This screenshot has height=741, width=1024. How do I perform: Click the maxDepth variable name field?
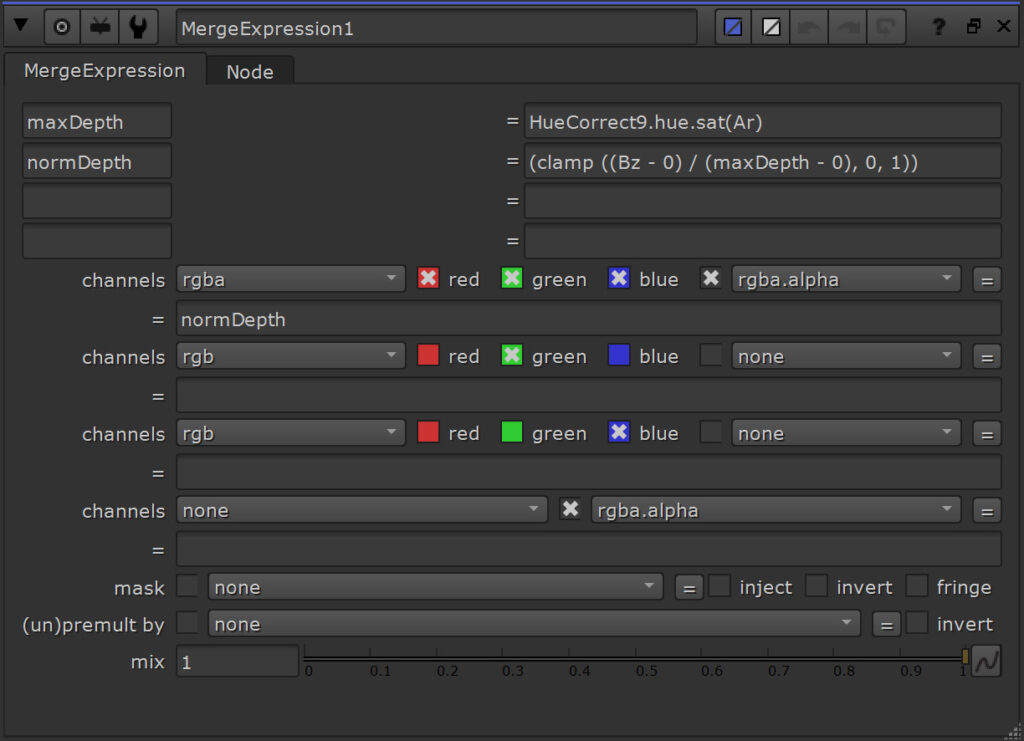click(97, 121)
